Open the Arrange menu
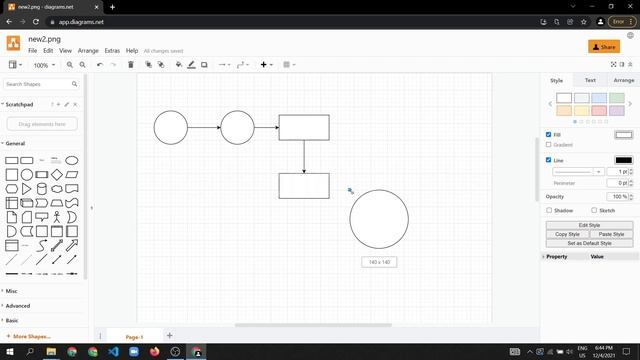Viewport: 640px width, 360px height. 88,51
